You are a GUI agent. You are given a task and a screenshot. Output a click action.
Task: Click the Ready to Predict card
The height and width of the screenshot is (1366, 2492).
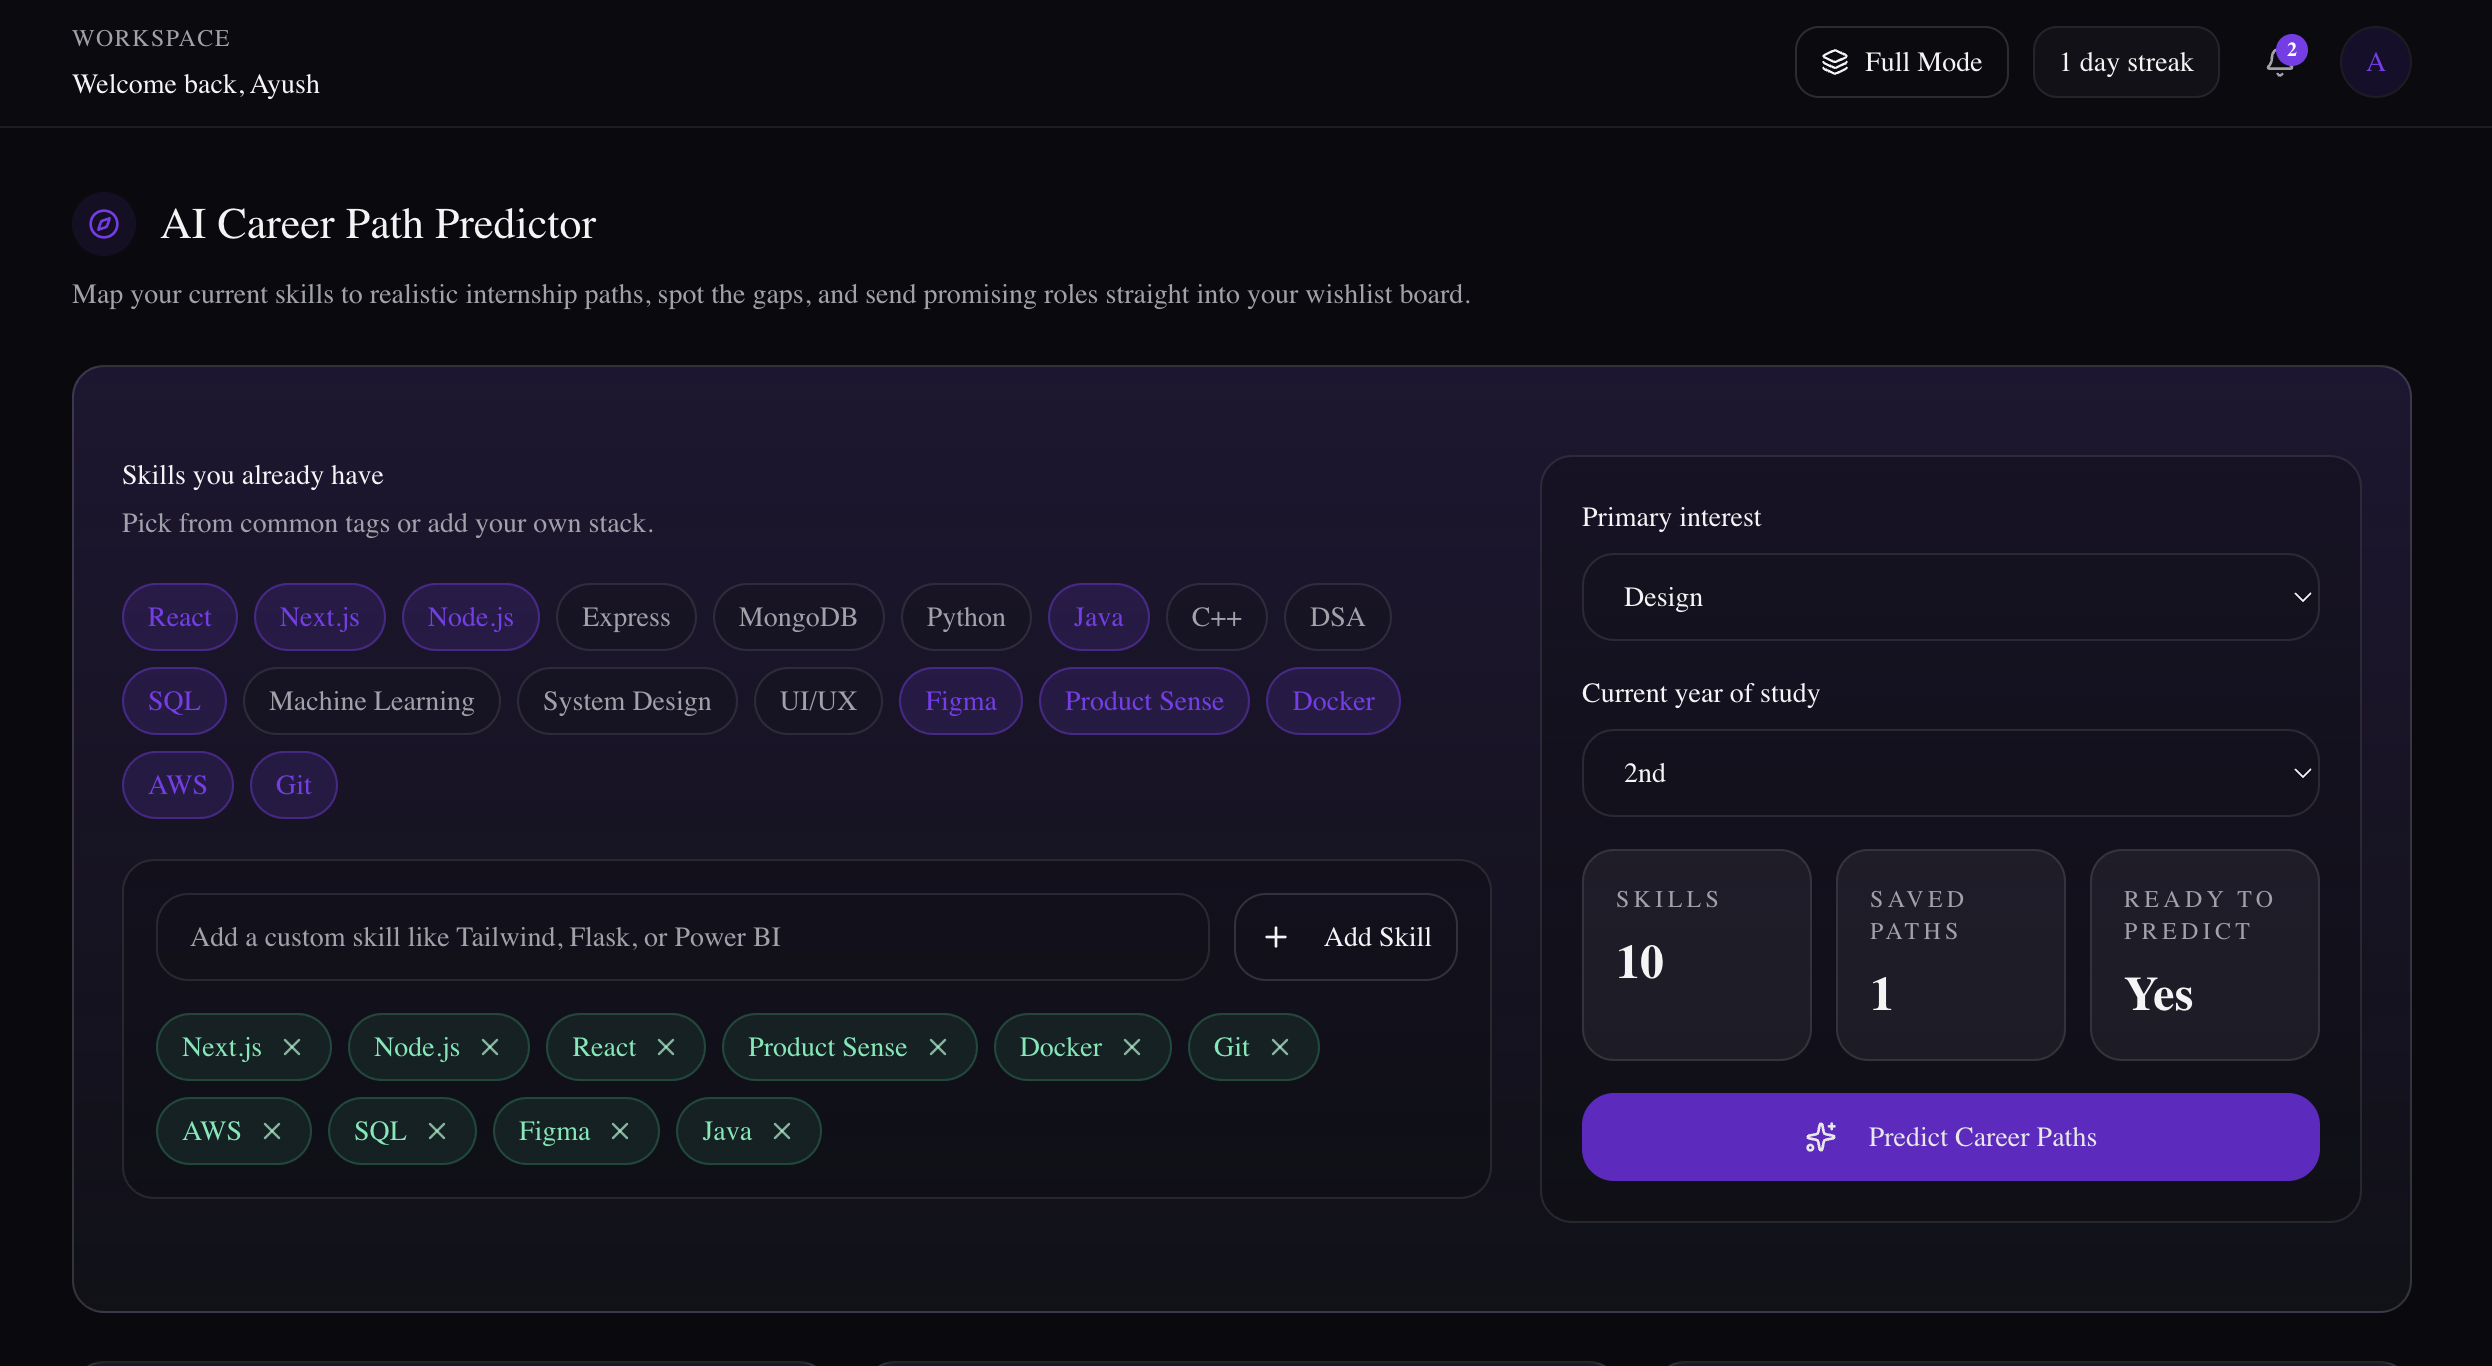(x=2204, y=955)
